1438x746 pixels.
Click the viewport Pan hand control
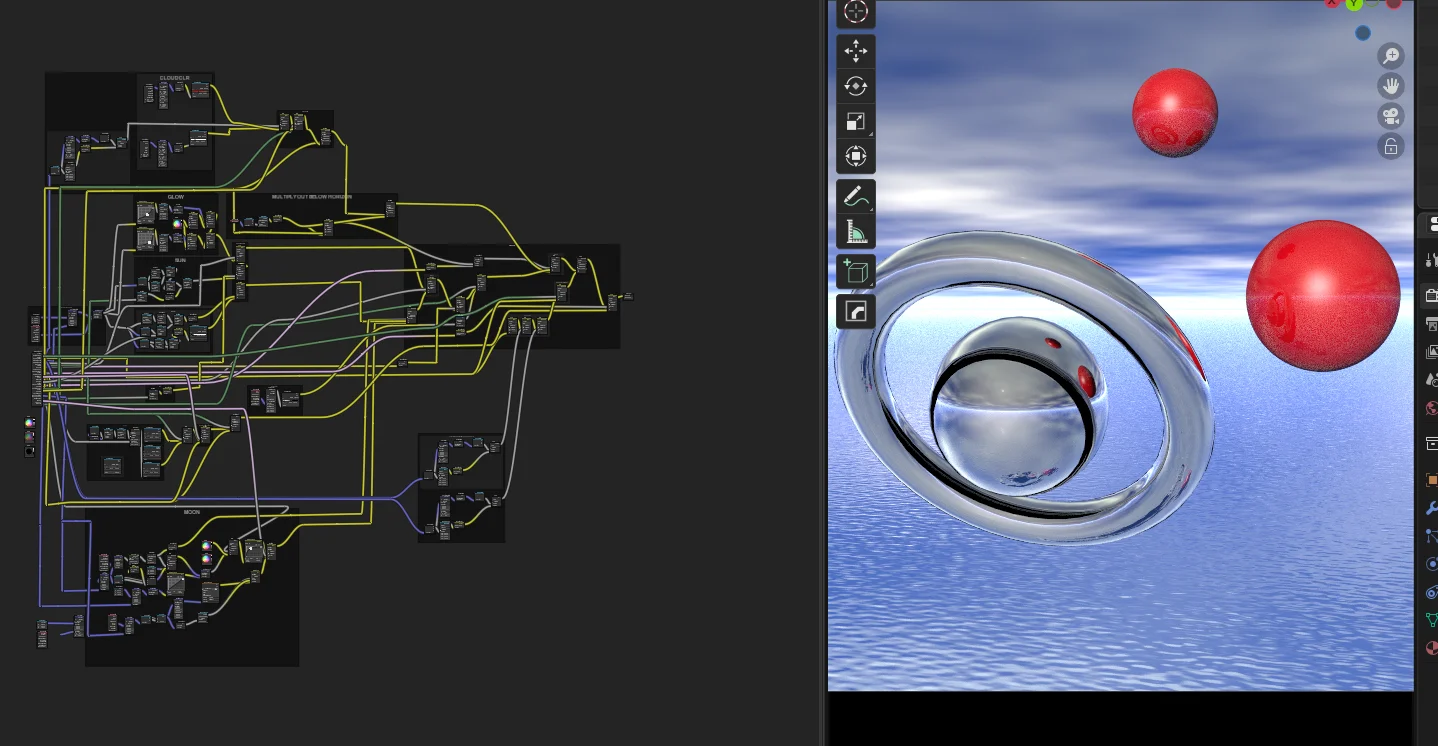pyautogui.click(x=1391, y=86)
